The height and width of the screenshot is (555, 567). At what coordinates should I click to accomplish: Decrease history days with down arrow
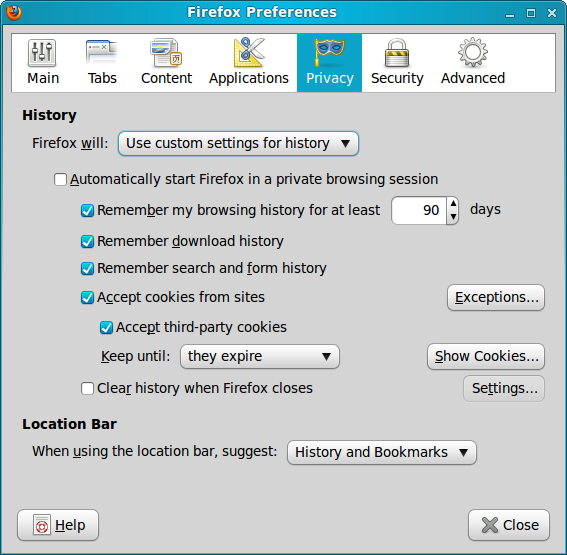click(x=453, y=217)
